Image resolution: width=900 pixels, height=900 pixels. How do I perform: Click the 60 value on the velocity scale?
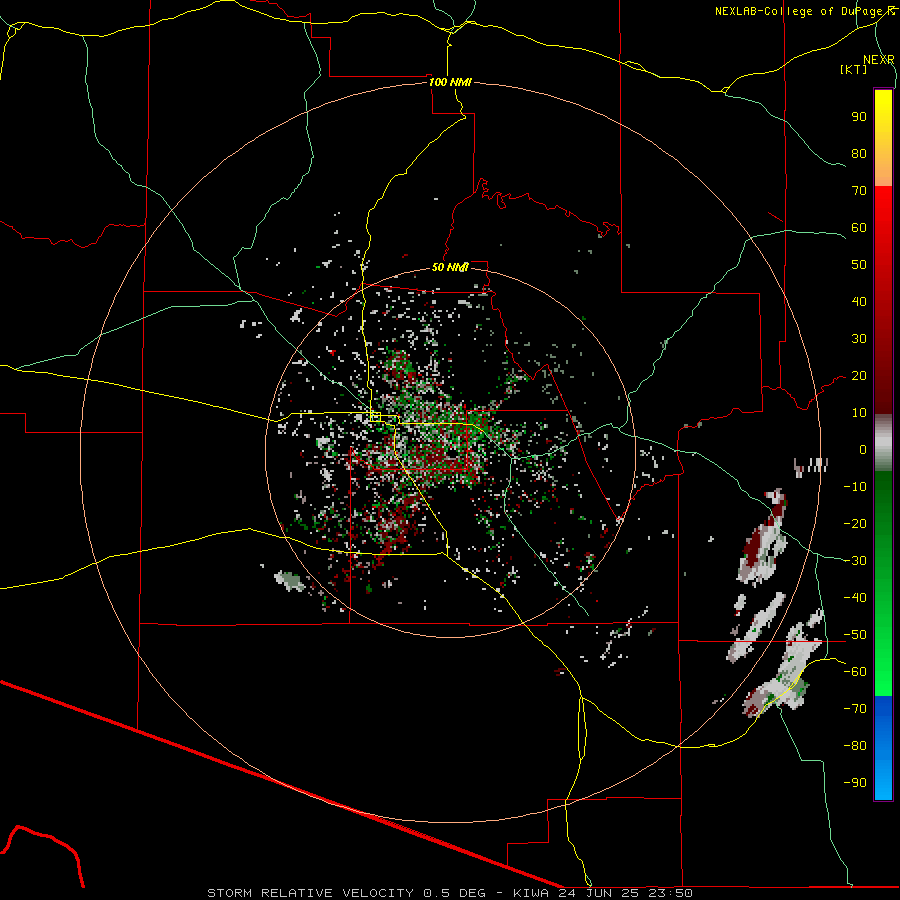859,228
